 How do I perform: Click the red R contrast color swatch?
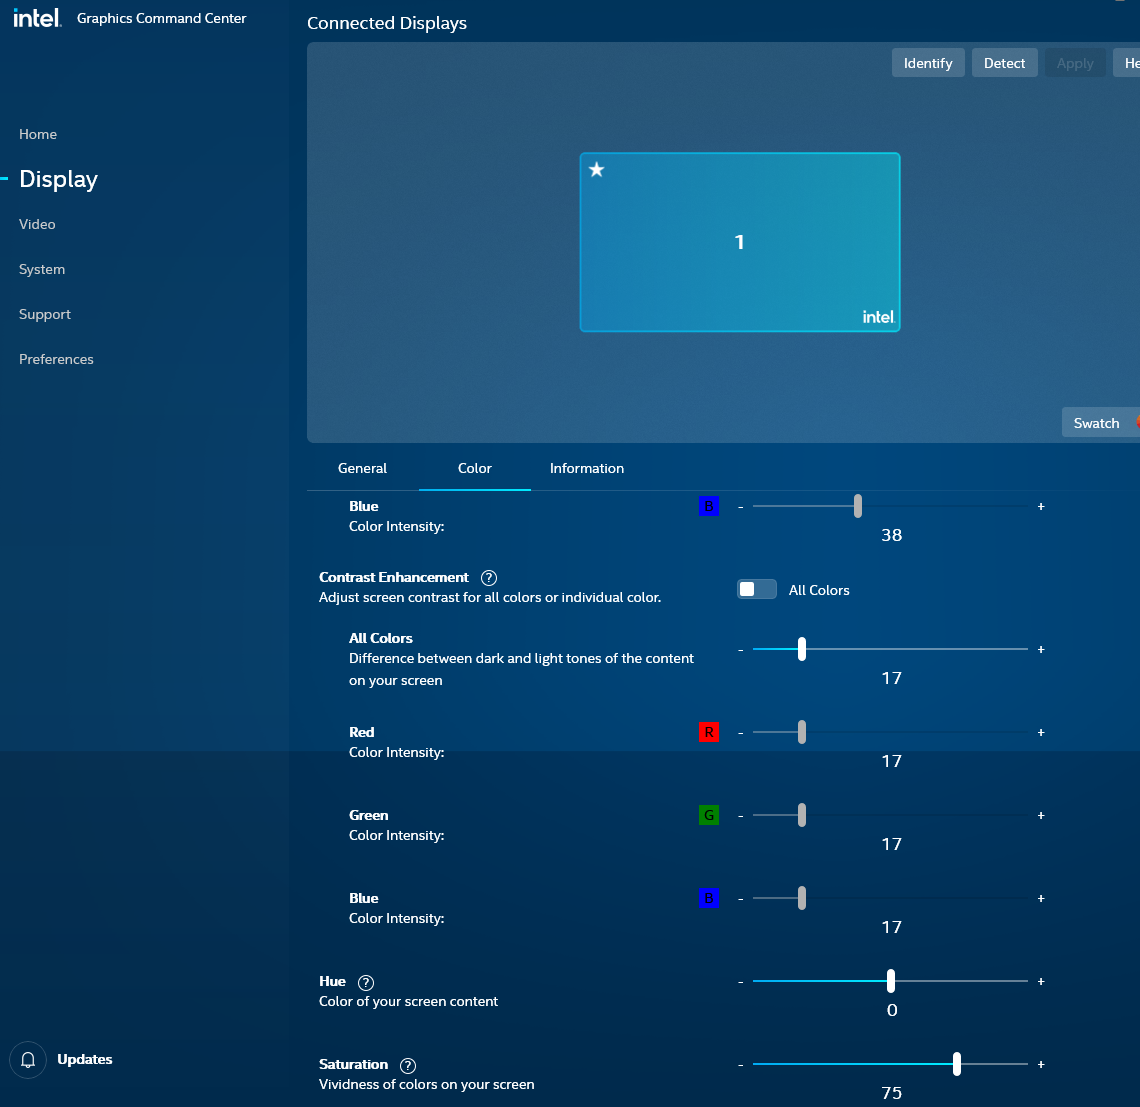[x=709, y=732]
